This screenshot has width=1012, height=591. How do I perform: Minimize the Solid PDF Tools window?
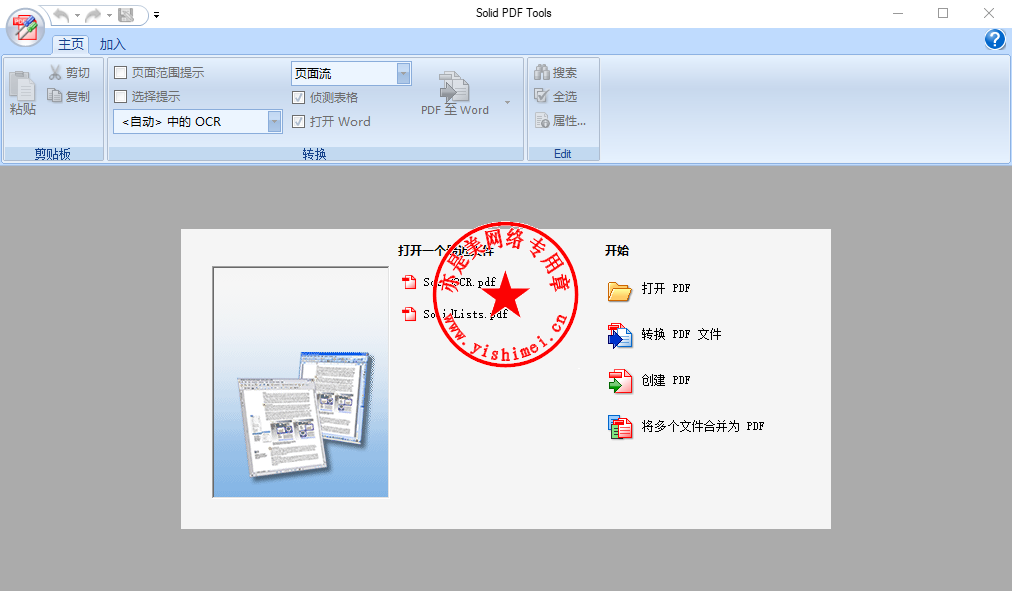pos(898,13)
